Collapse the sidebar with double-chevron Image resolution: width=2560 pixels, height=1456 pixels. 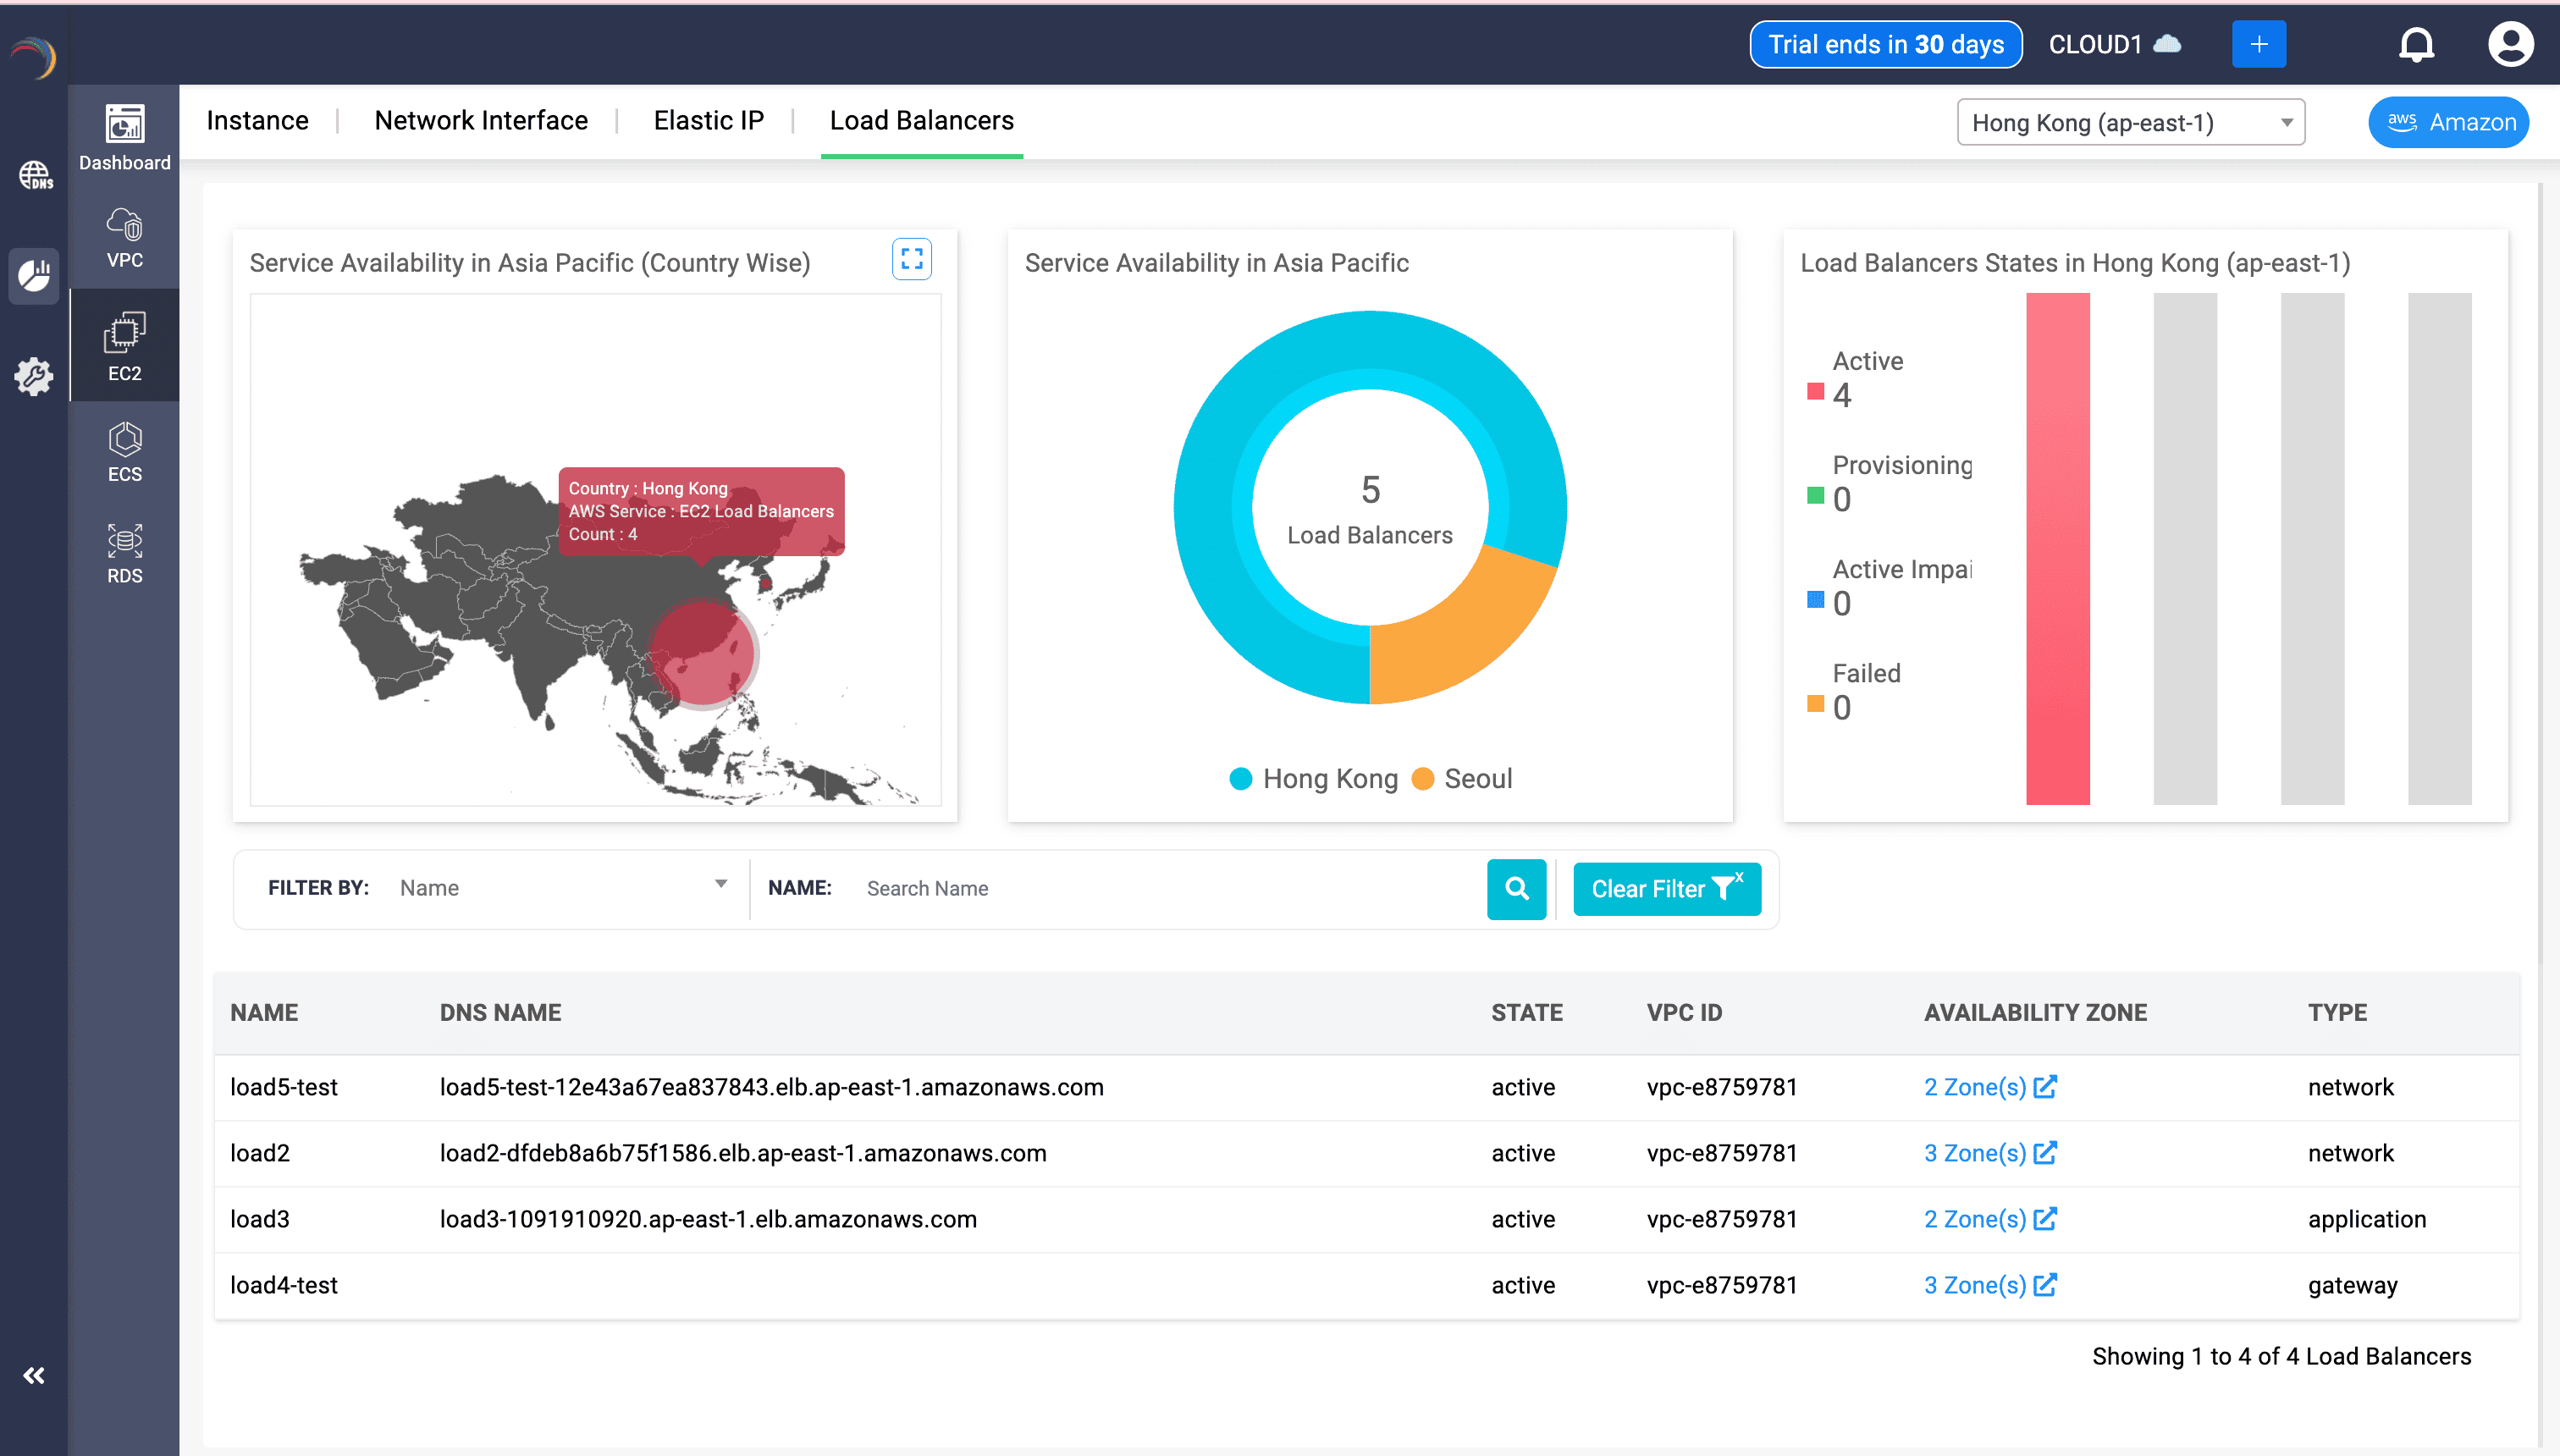coord(34,1376)
